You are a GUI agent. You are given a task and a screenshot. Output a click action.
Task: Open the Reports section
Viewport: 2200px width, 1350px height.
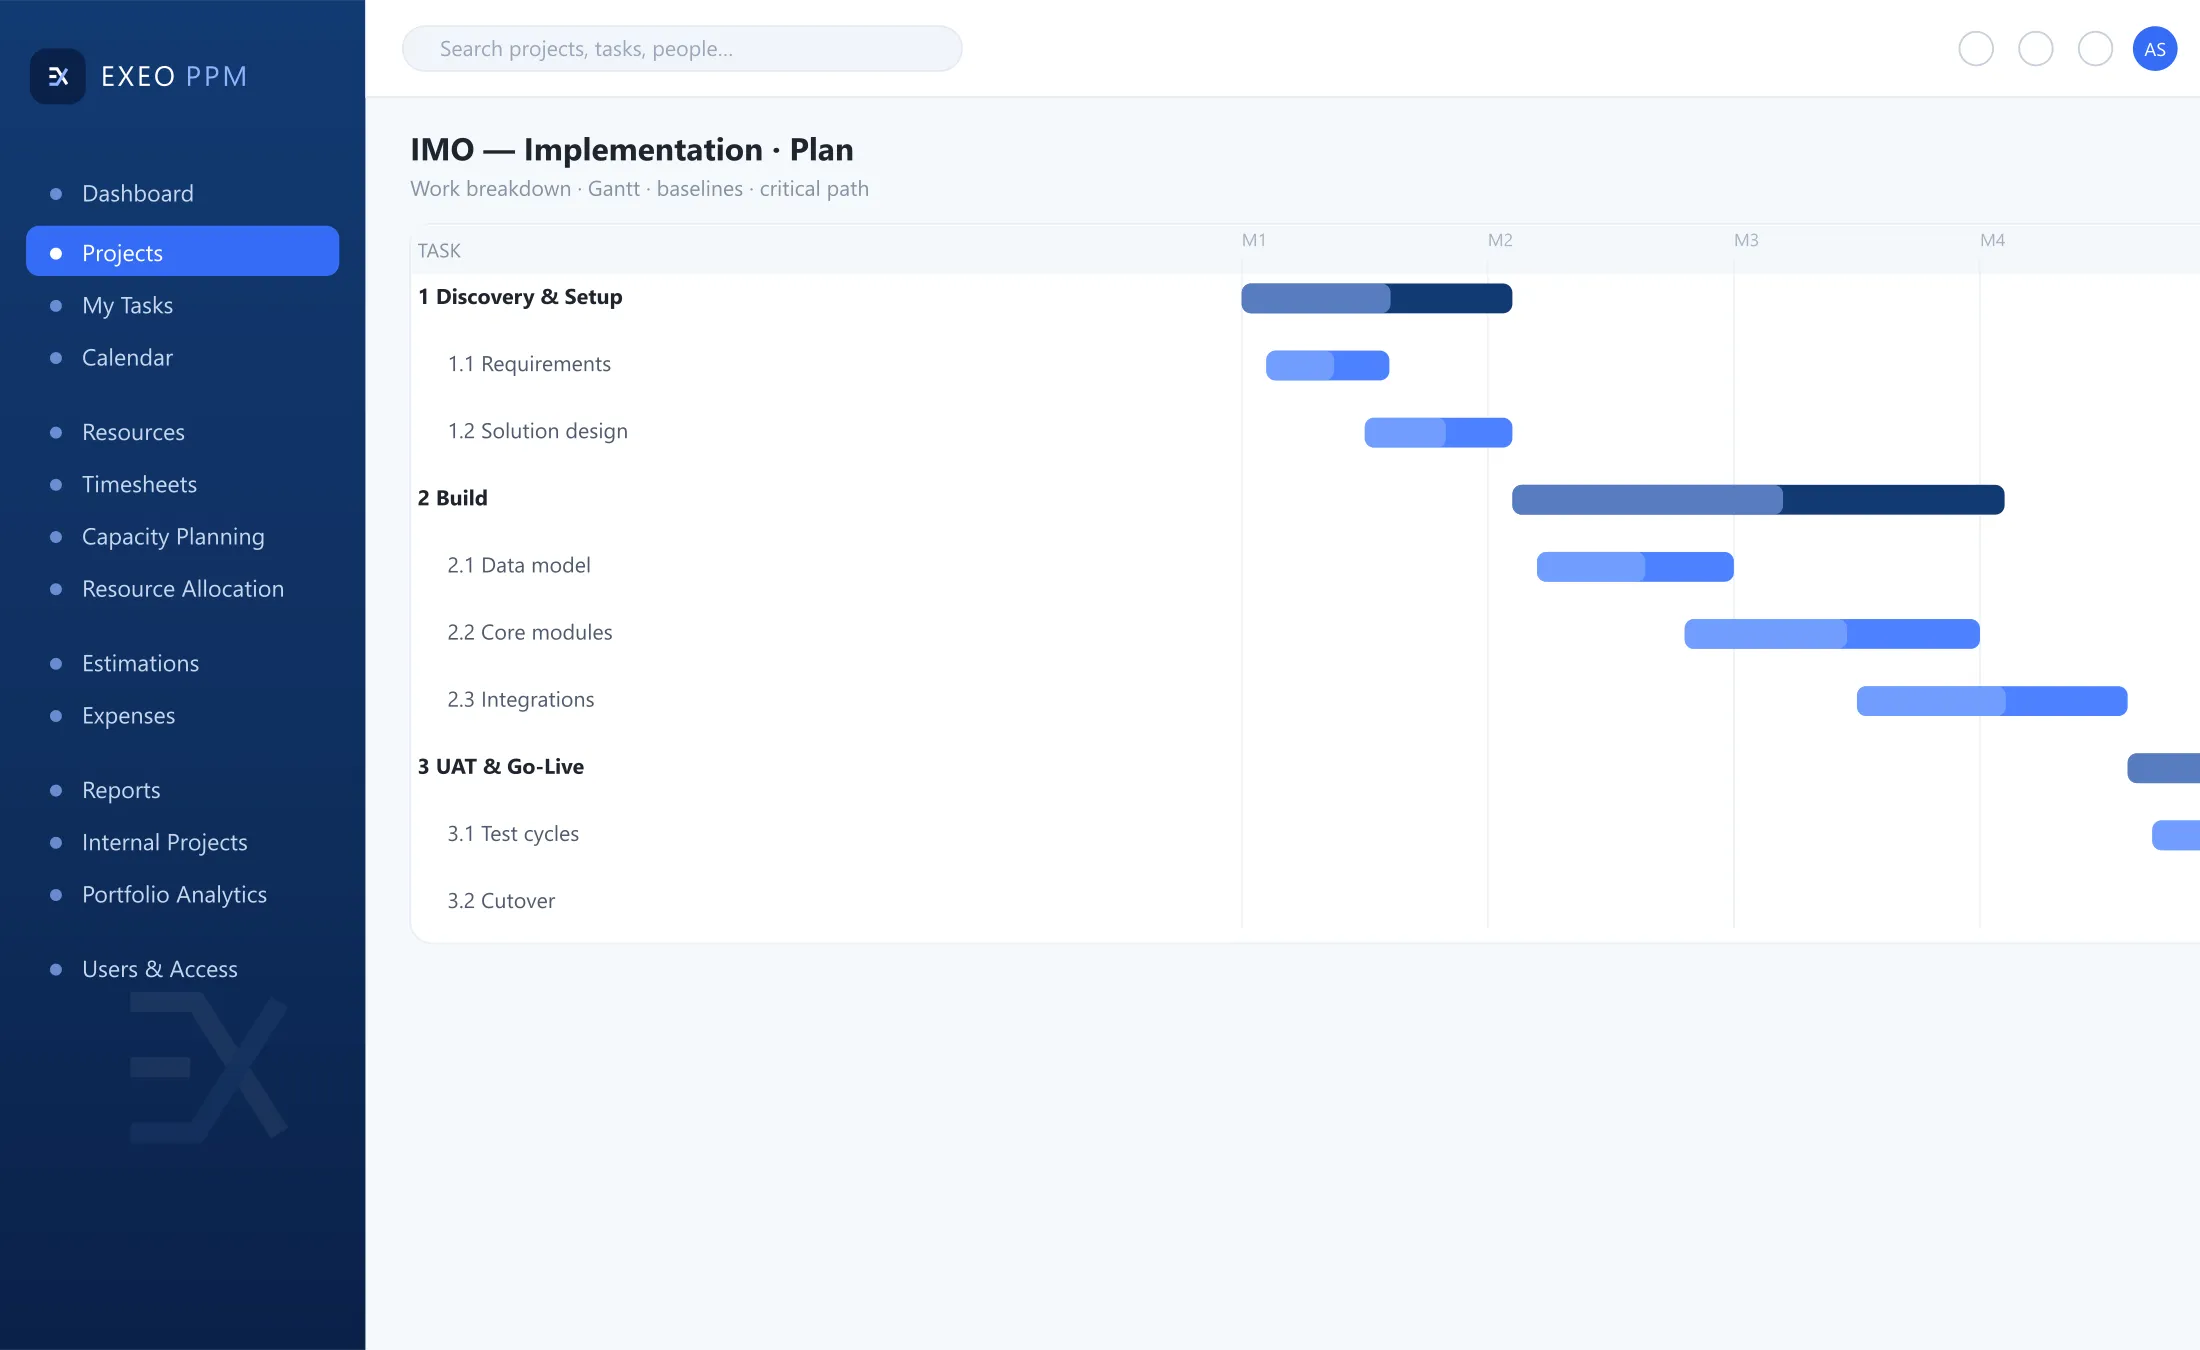[x=182, y=791]
